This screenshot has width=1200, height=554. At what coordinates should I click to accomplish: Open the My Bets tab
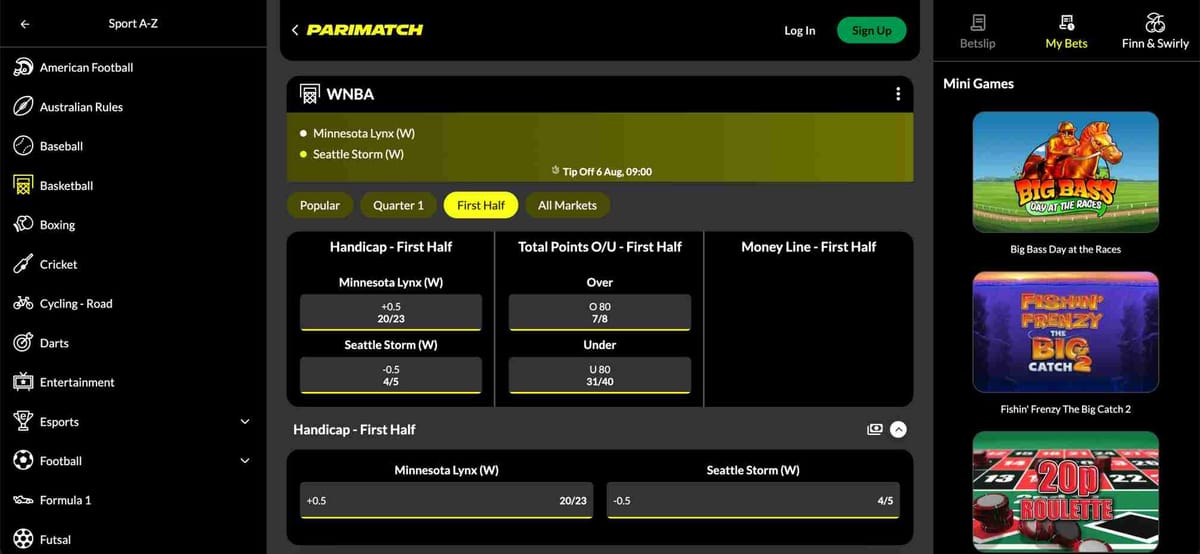[x=1066, y=31]
